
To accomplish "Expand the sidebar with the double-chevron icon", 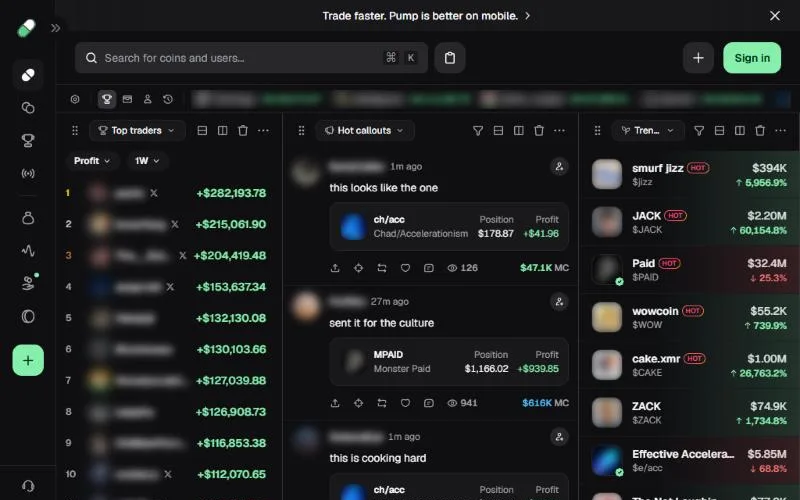I will point(56,28).
